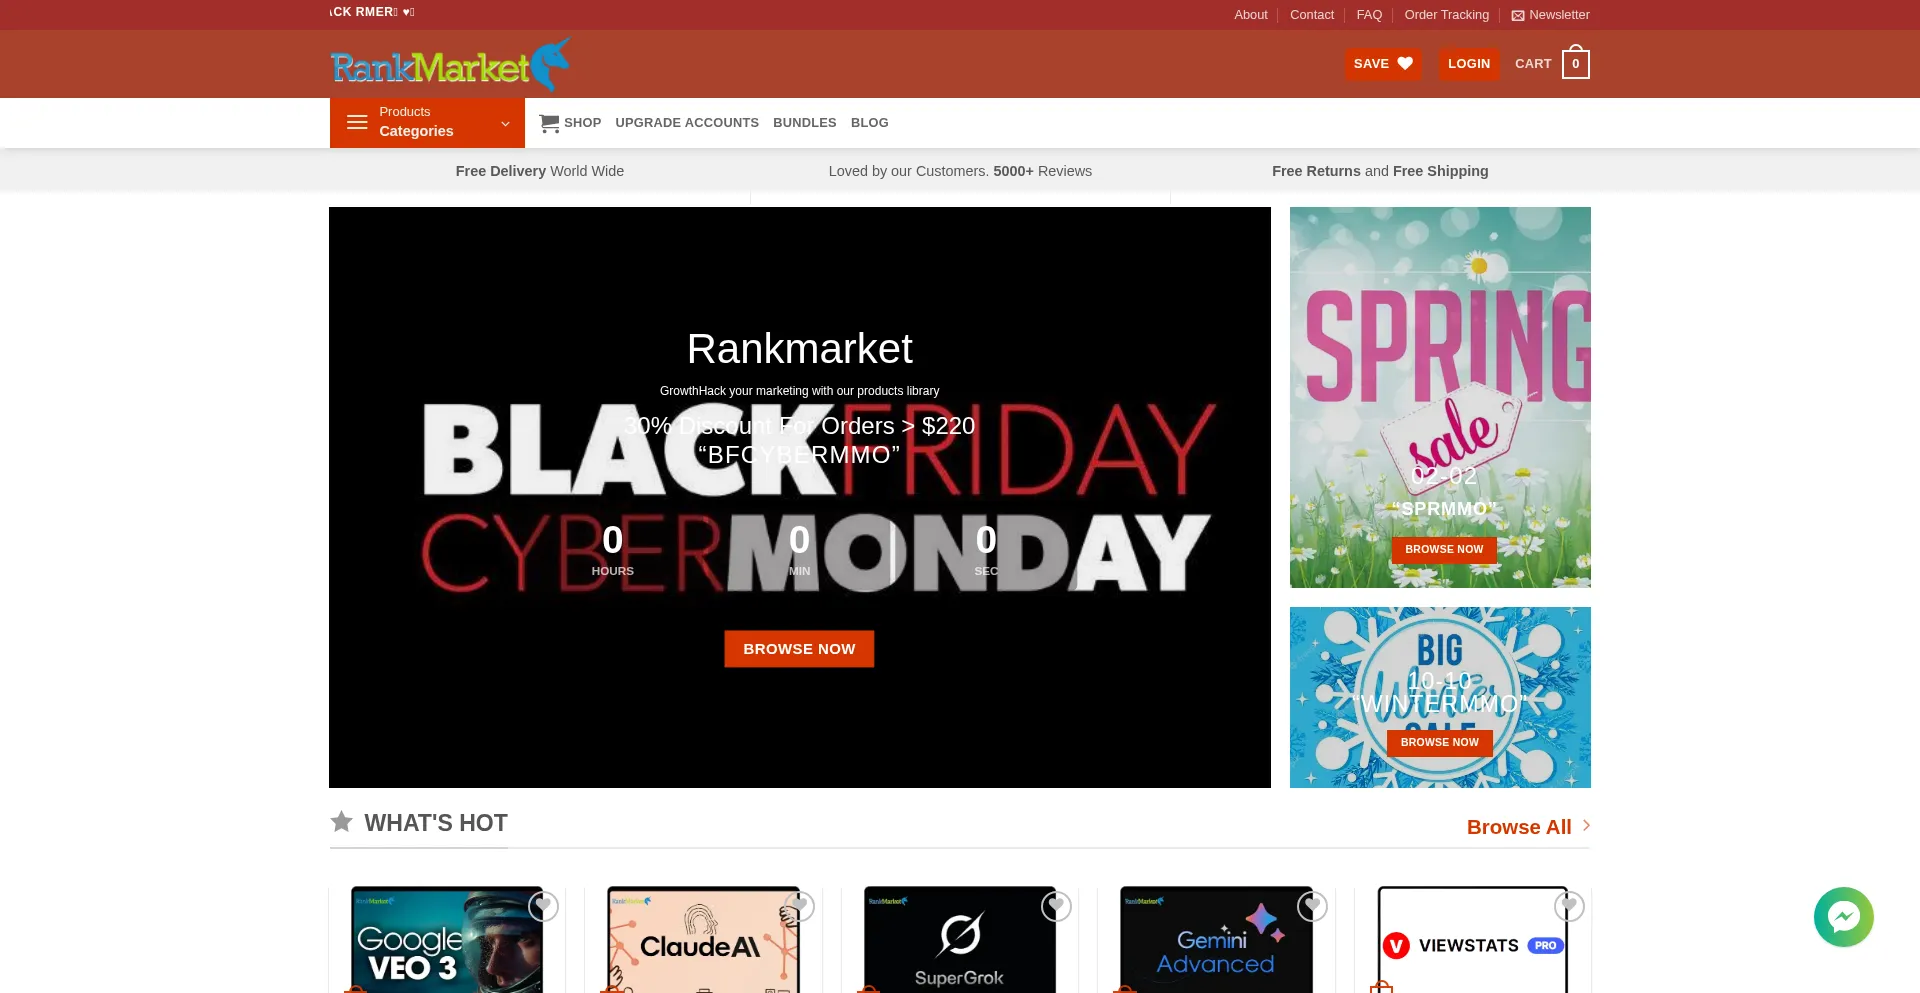The width and height of the screenshot is (1920, 993).
Task: Click the star icon beside What's Hot
Action: [x=342, y=822]
